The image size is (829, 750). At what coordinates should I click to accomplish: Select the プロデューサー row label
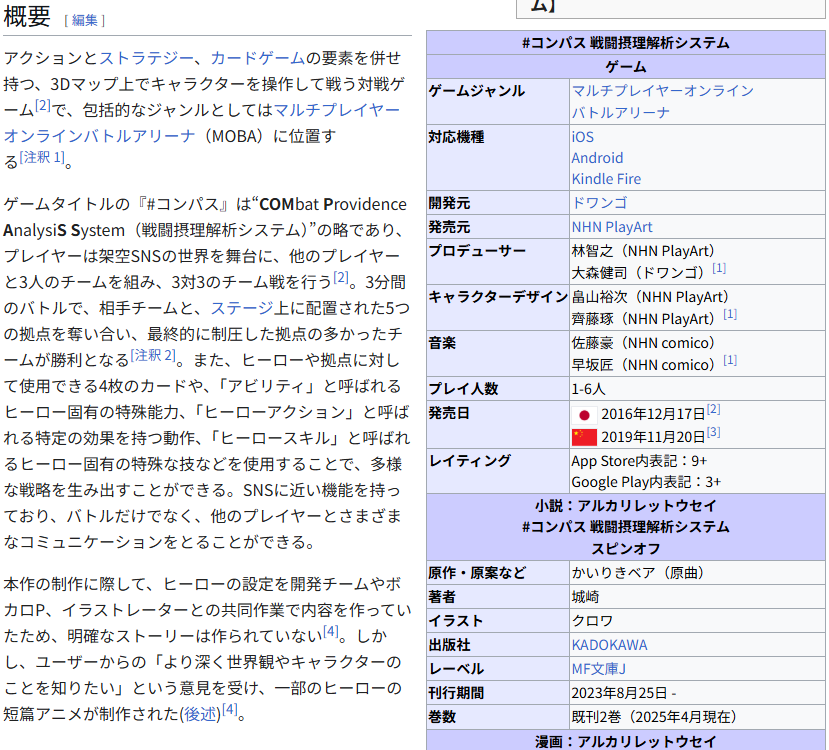coord(477,251)
